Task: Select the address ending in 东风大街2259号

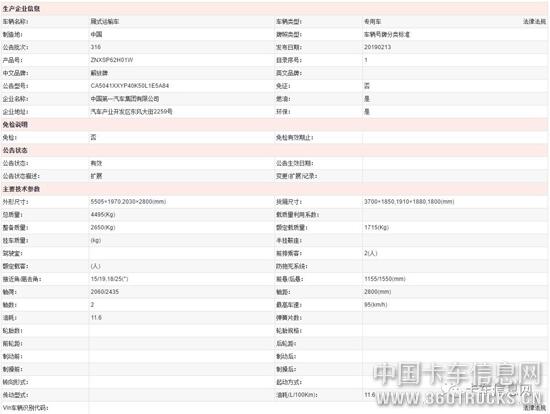Action: [131, 112]
